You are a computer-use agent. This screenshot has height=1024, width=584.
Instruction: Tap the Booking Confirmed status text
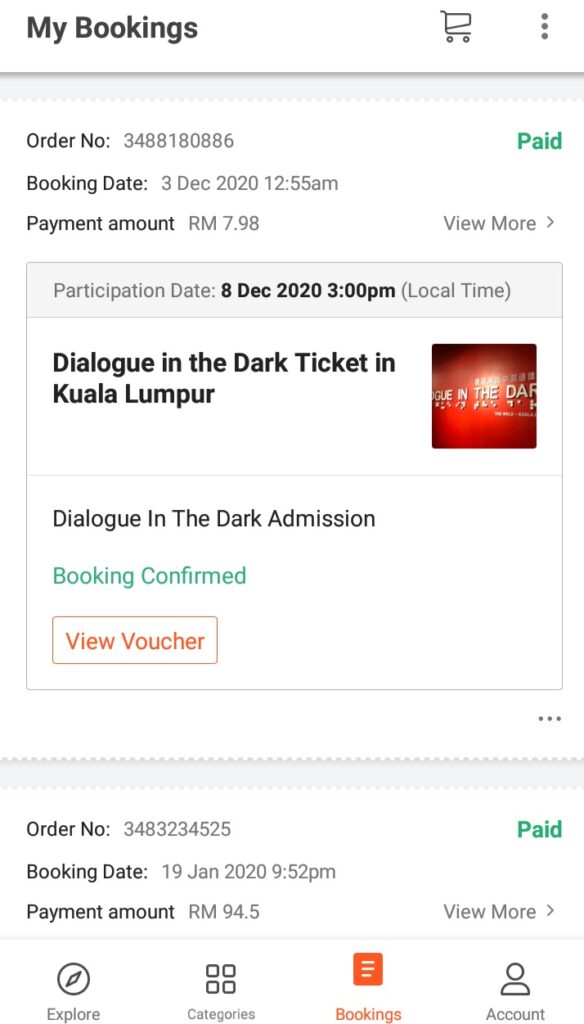click(x=149, y=578)
